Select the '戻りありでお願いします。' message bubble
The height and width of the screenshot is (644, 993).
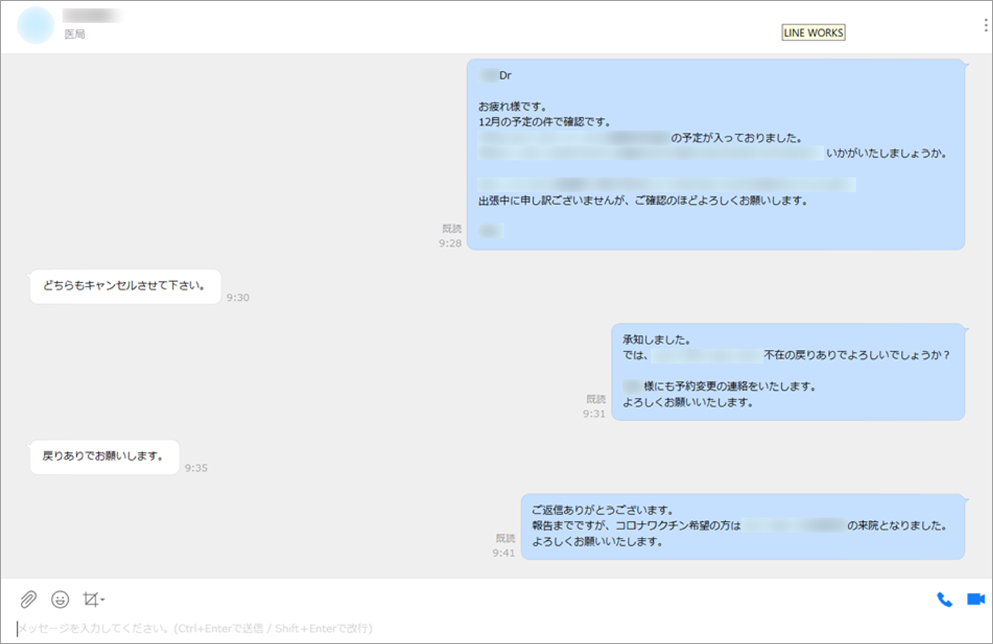[x=104, y=456]
